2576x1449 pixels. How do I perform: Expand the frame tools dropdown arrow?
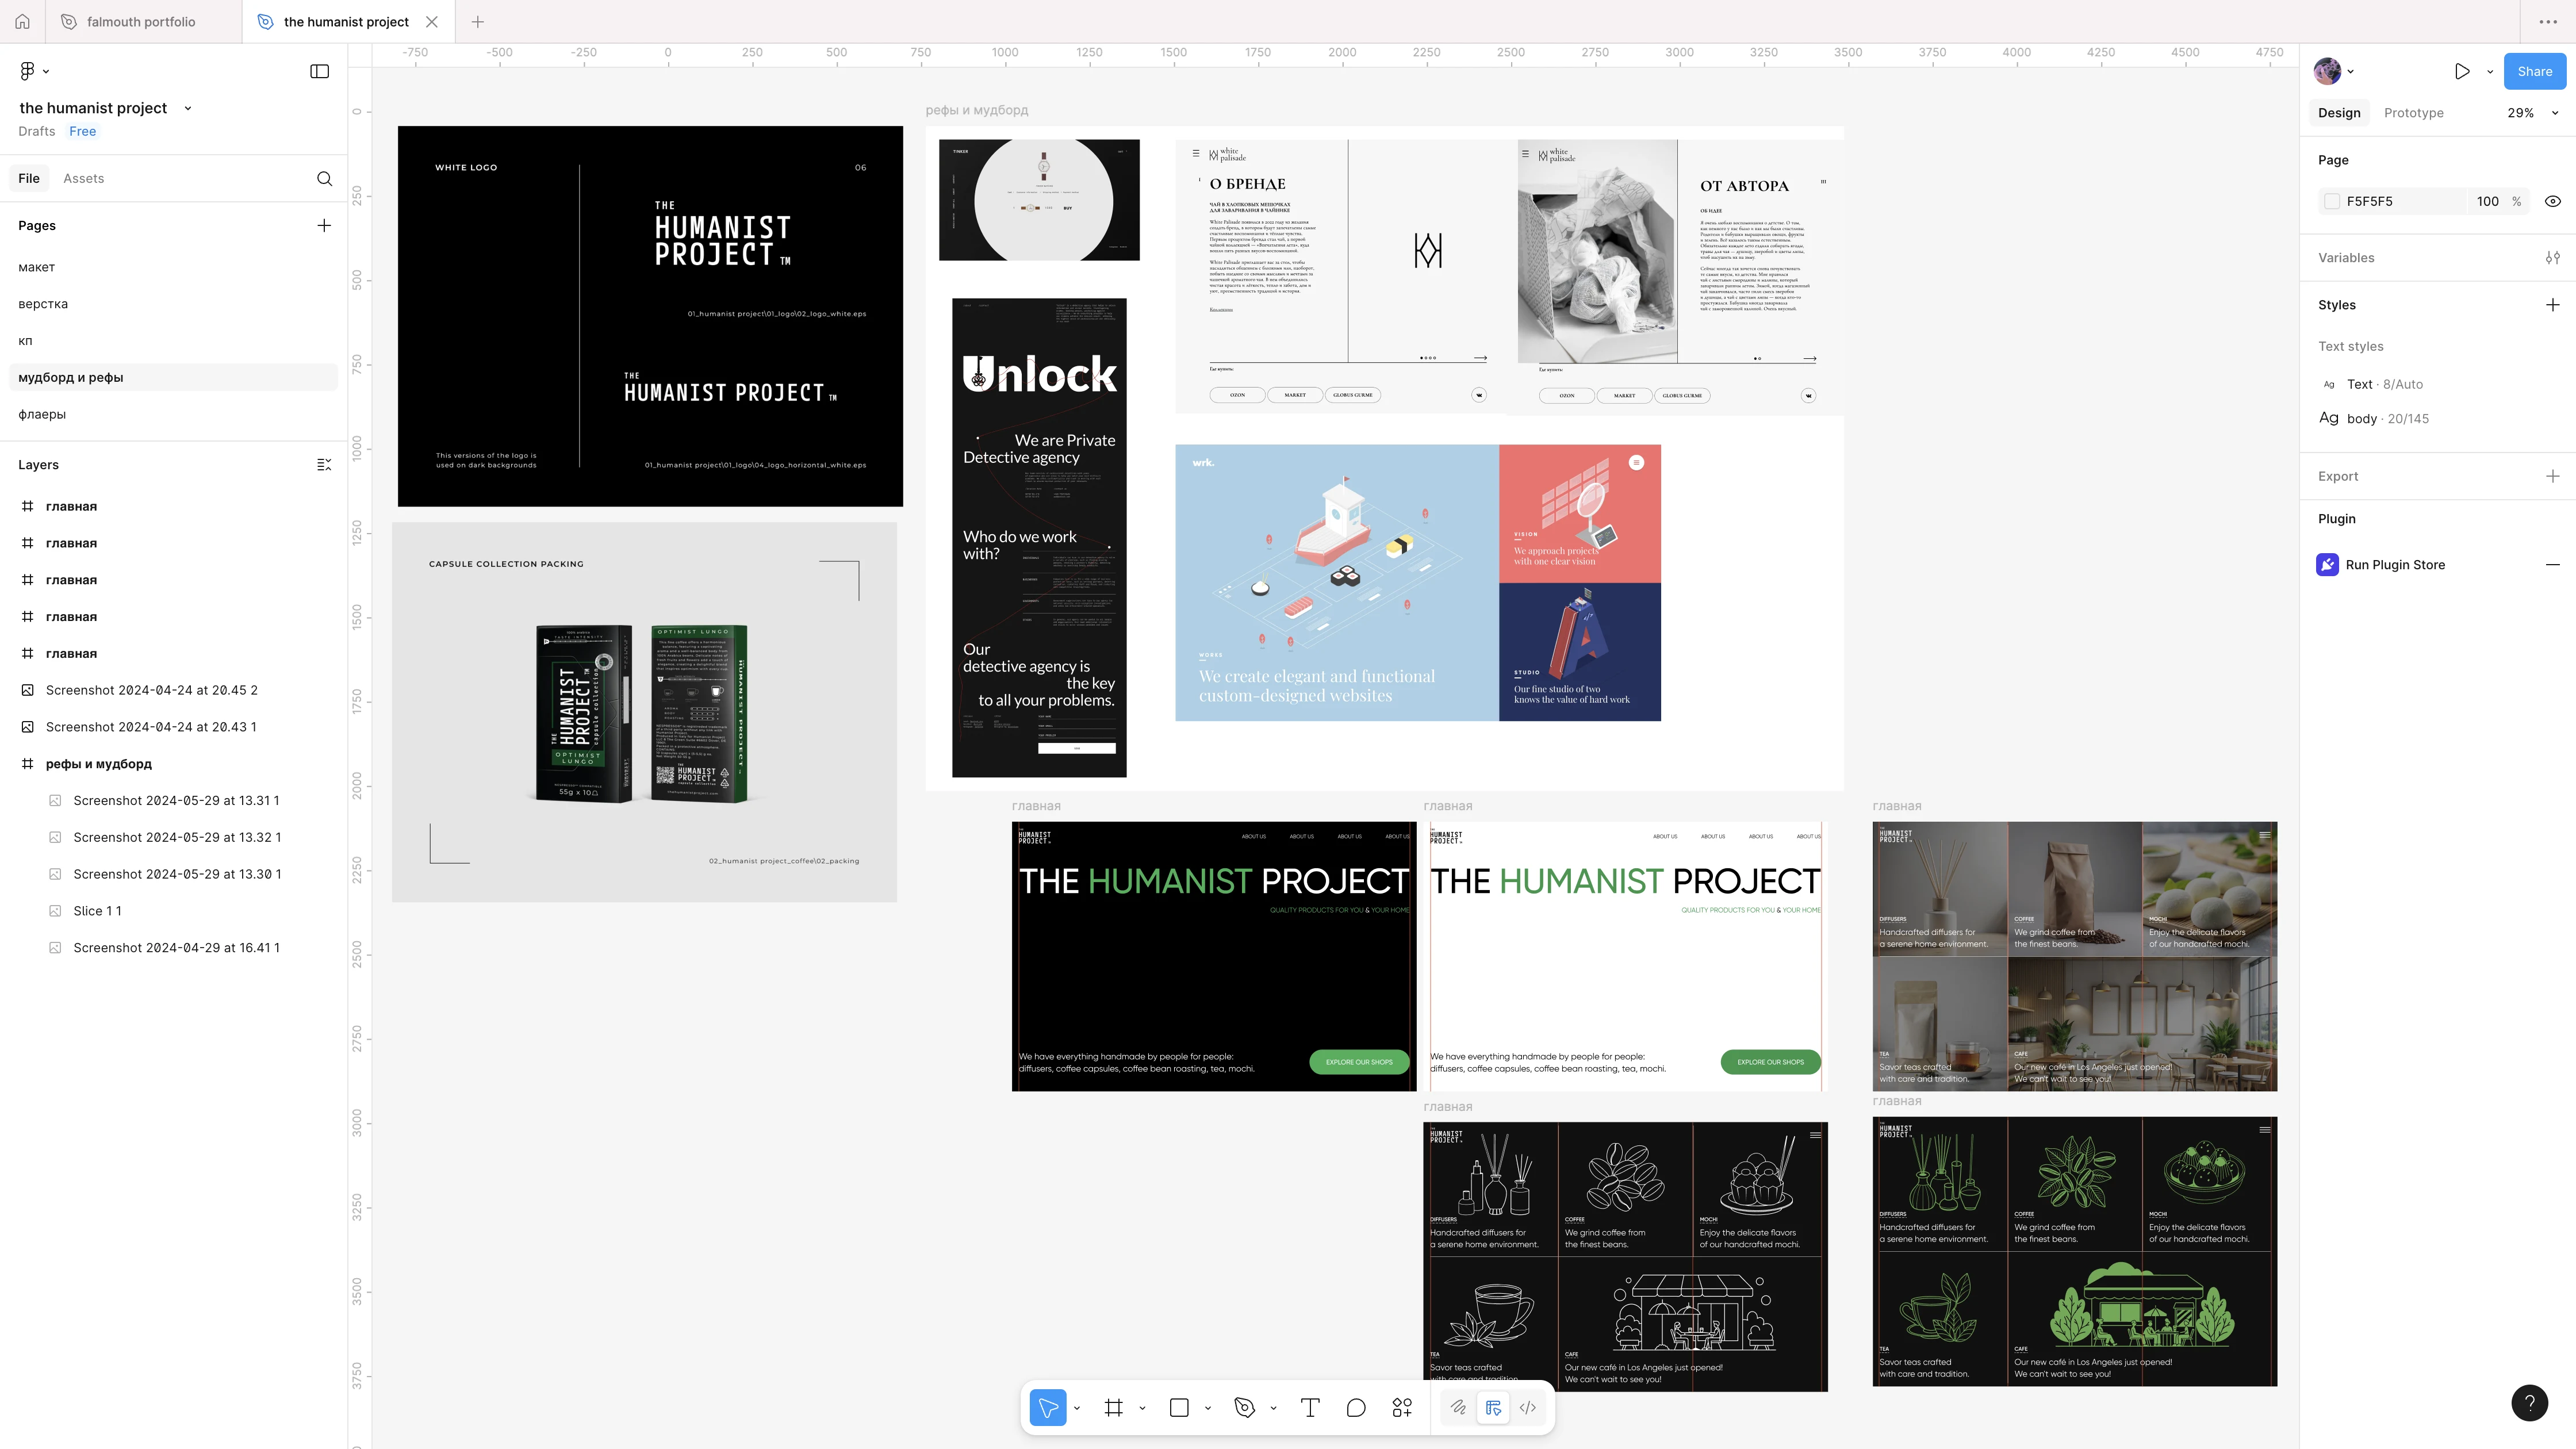(x=1142, y=1408)
